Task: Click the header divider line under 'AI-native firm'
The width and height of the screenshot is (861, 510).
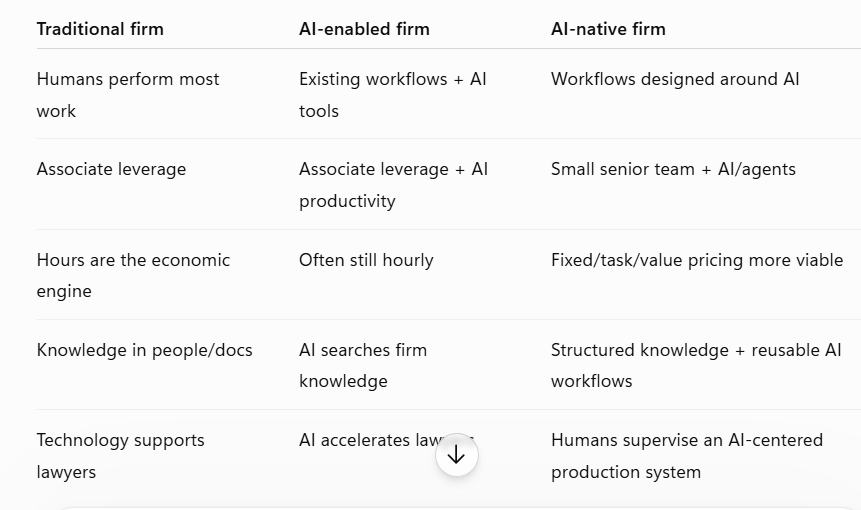Action: point(706,48)
